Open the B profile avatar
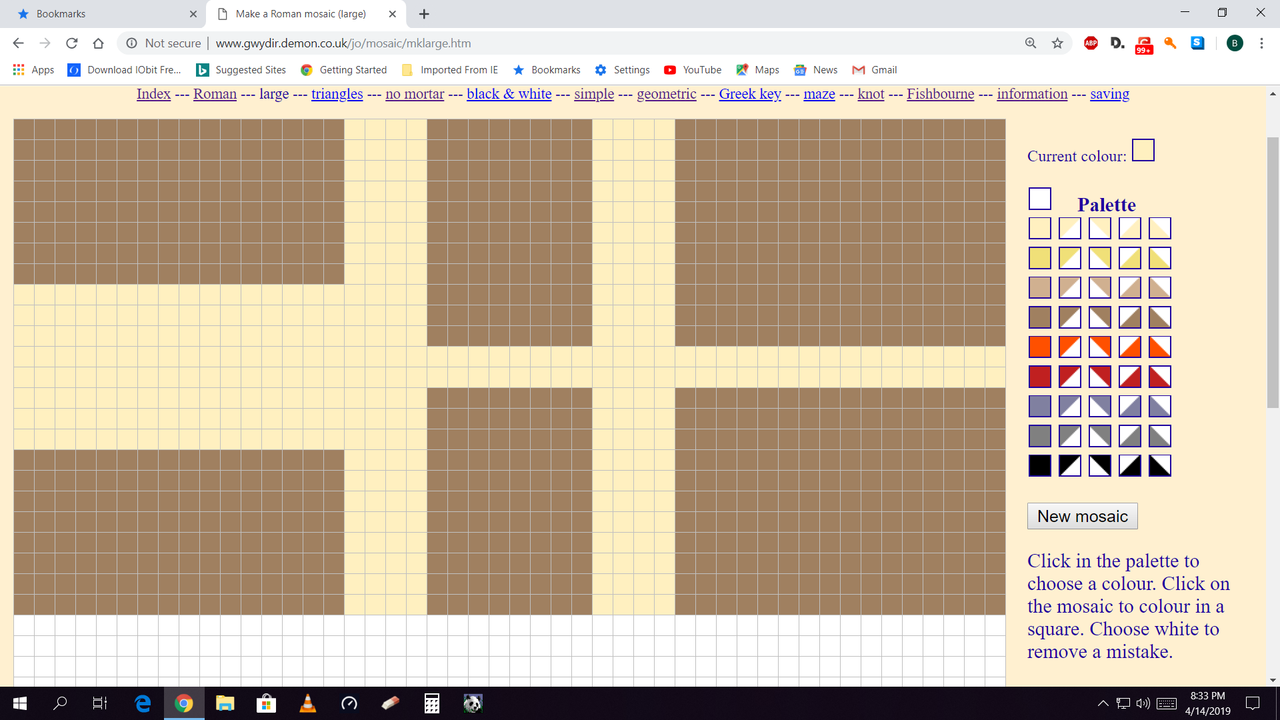Screen dimensions: 1280x720 (x=1235, y=43)
